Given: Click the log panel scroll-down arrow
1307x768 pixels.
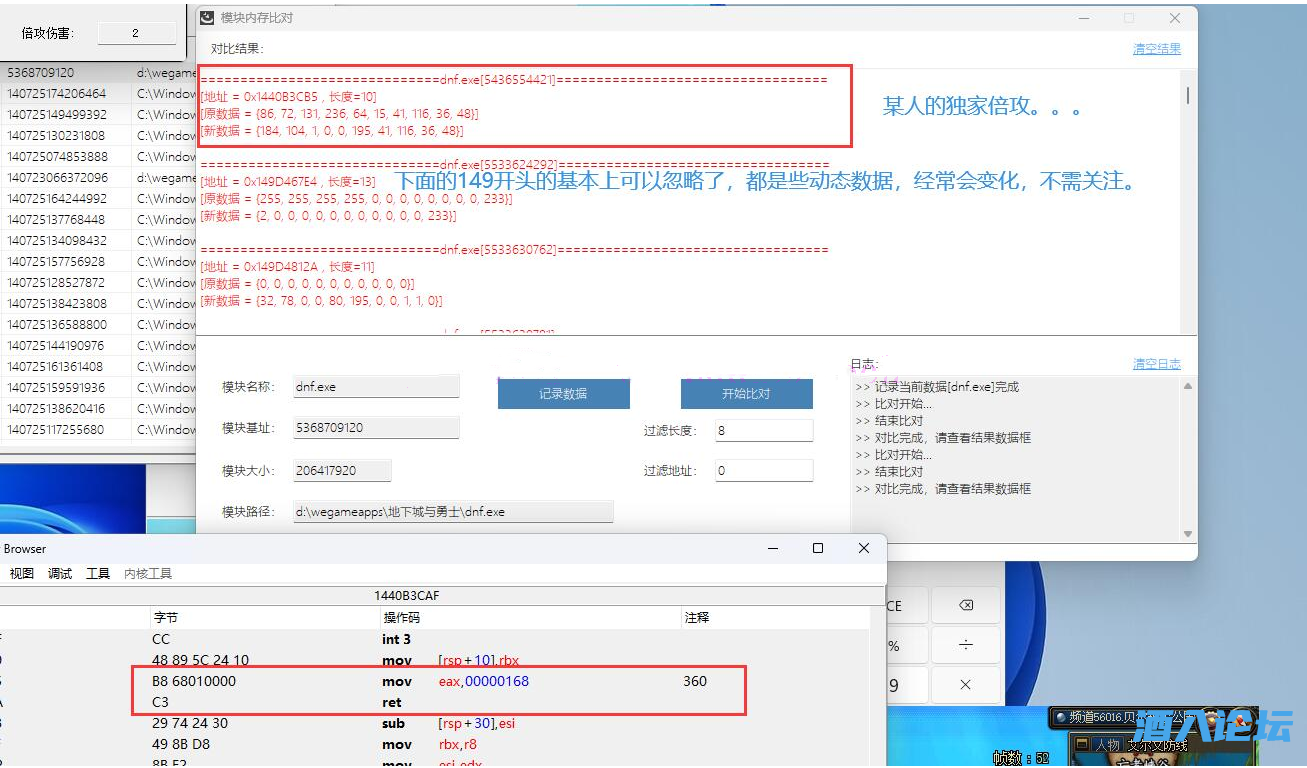Looking at the screenshot, I should (1188, 534).
